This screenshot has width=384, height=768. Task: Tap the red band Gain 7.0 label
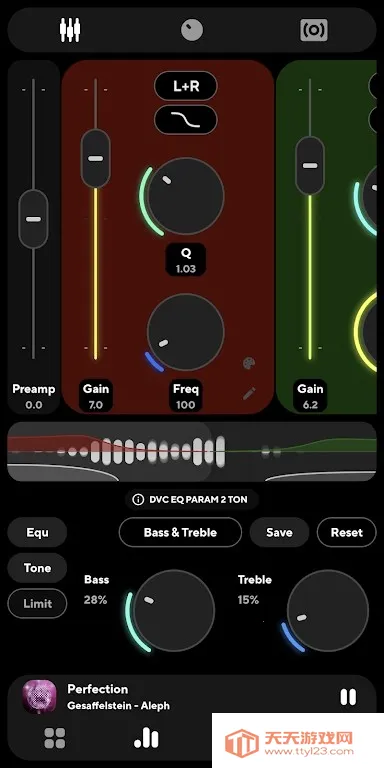tap(96, 395)
